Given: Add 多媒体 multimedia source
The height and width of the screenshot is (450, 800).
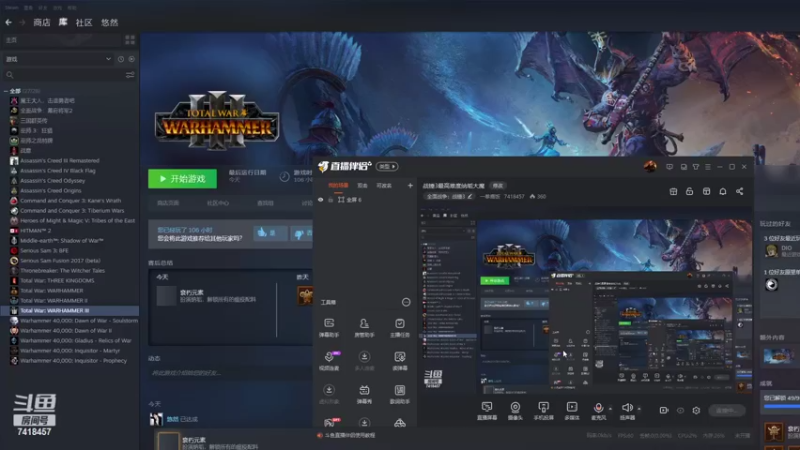Looking at the screenshot, I should [x=572, y=411].
